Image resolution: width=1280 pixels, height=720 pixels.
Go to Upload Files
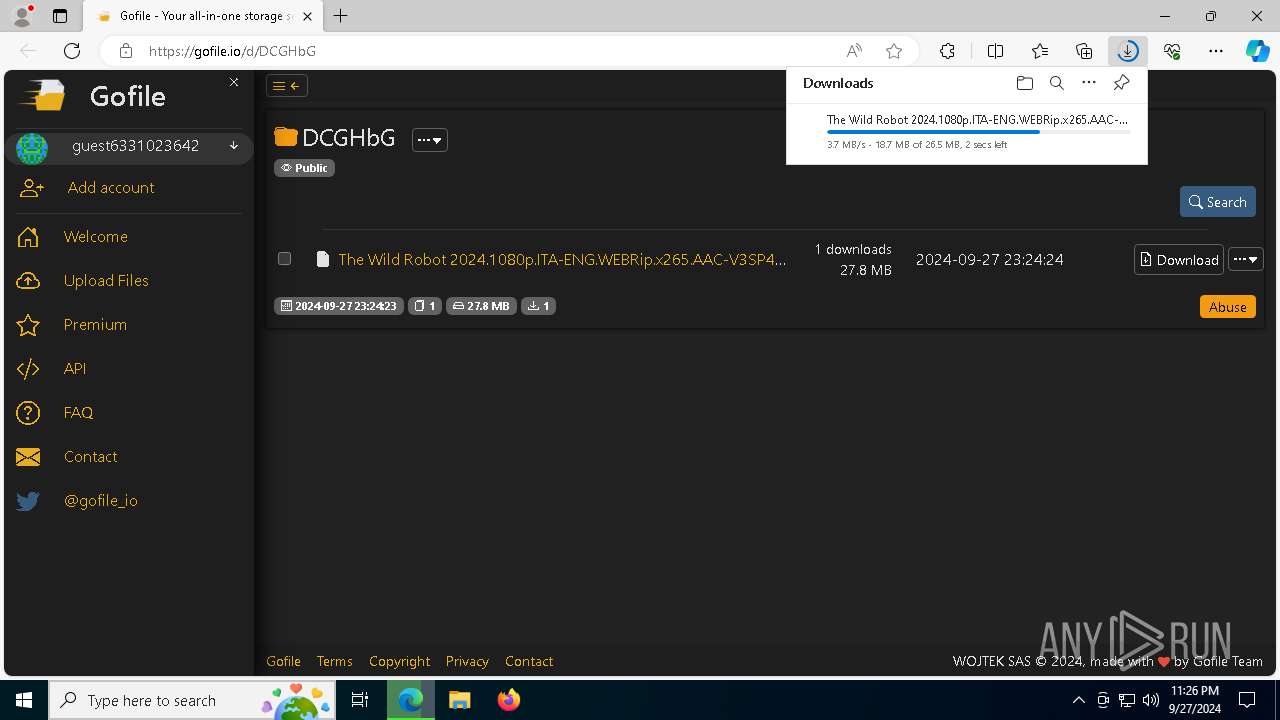coord(106,281)
